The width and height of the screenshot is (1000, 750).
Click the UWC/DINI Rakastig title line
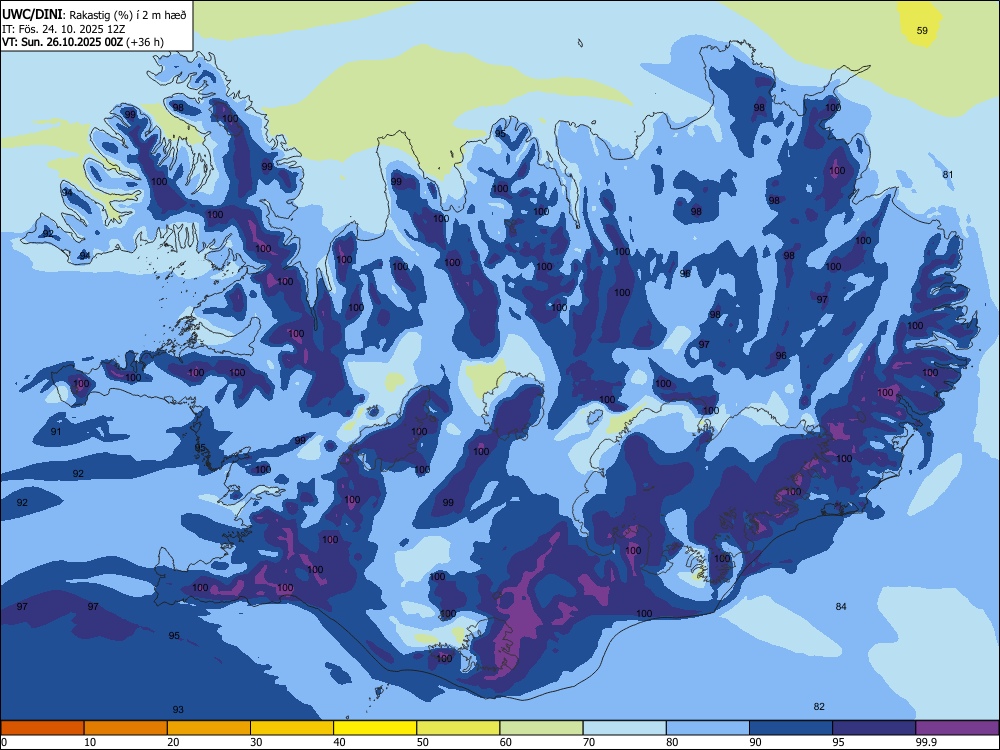(x=94, y=15)
